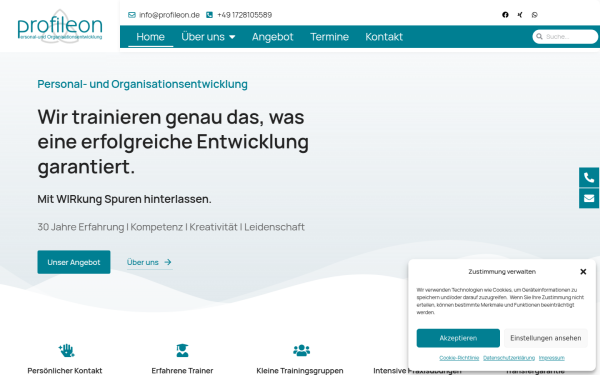600x375 pixels.
Task: Click the Erfahrene Trainer label
Action: click(182, 371)
